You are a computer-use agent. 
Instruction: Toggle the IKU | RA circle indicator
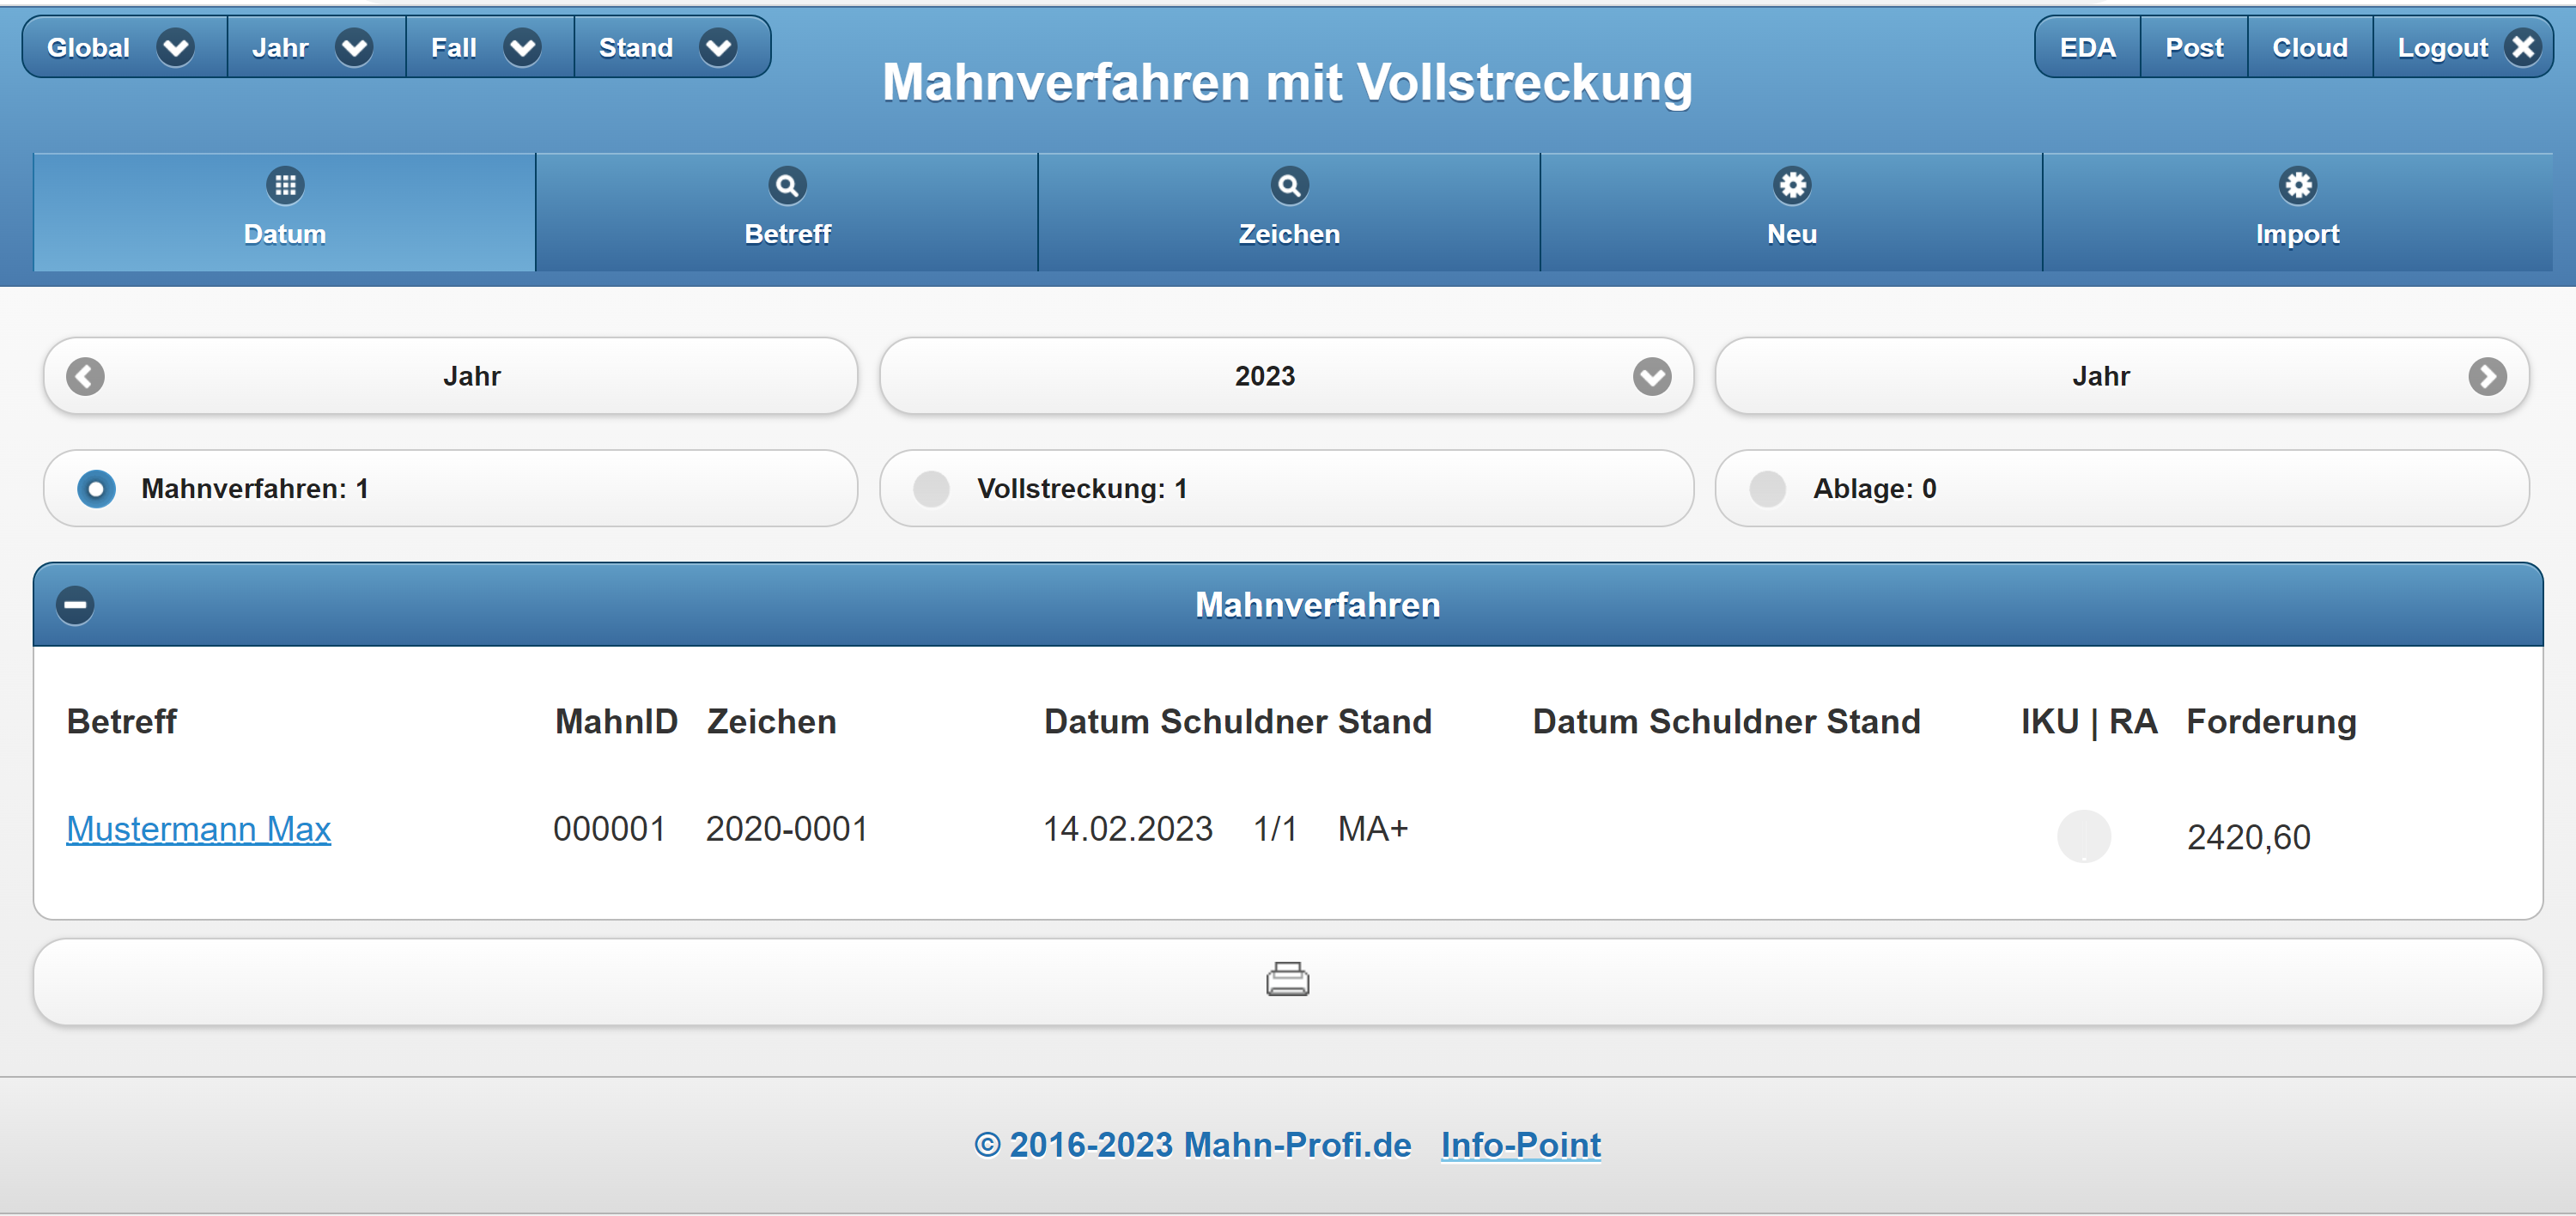coord(2083,836)
